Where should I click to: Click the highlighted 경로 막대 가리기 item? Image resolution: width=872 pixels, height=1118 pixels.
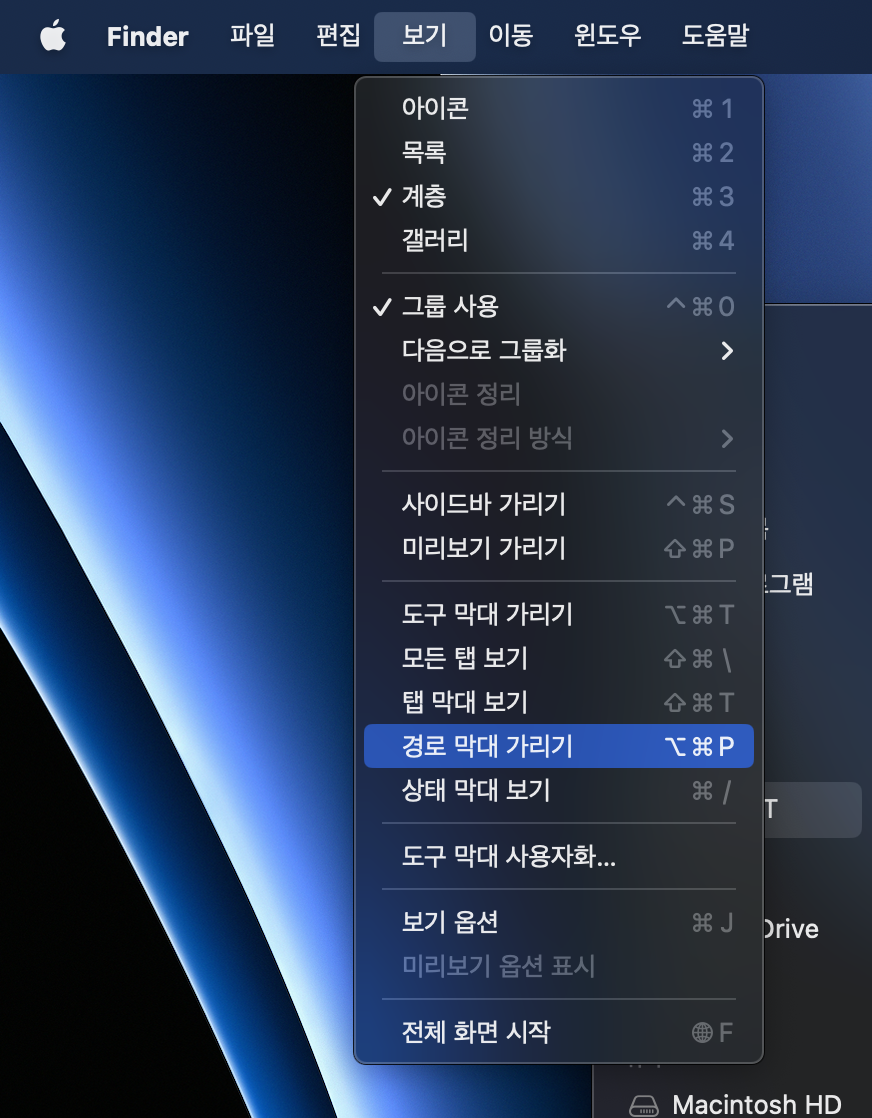click(558, 747)
